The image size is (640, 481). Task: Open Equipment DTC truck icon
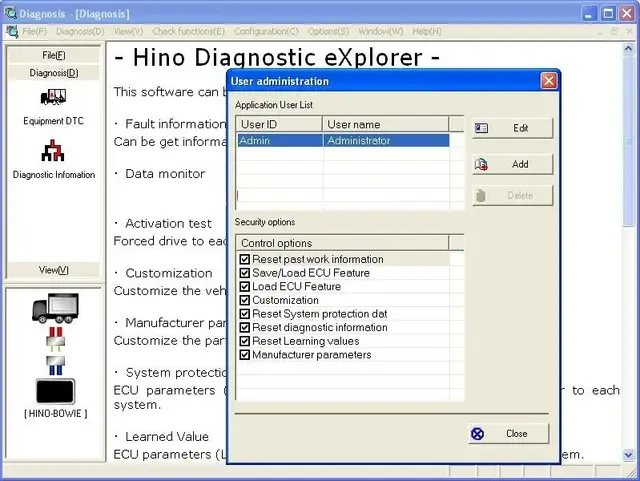(53, 97)
